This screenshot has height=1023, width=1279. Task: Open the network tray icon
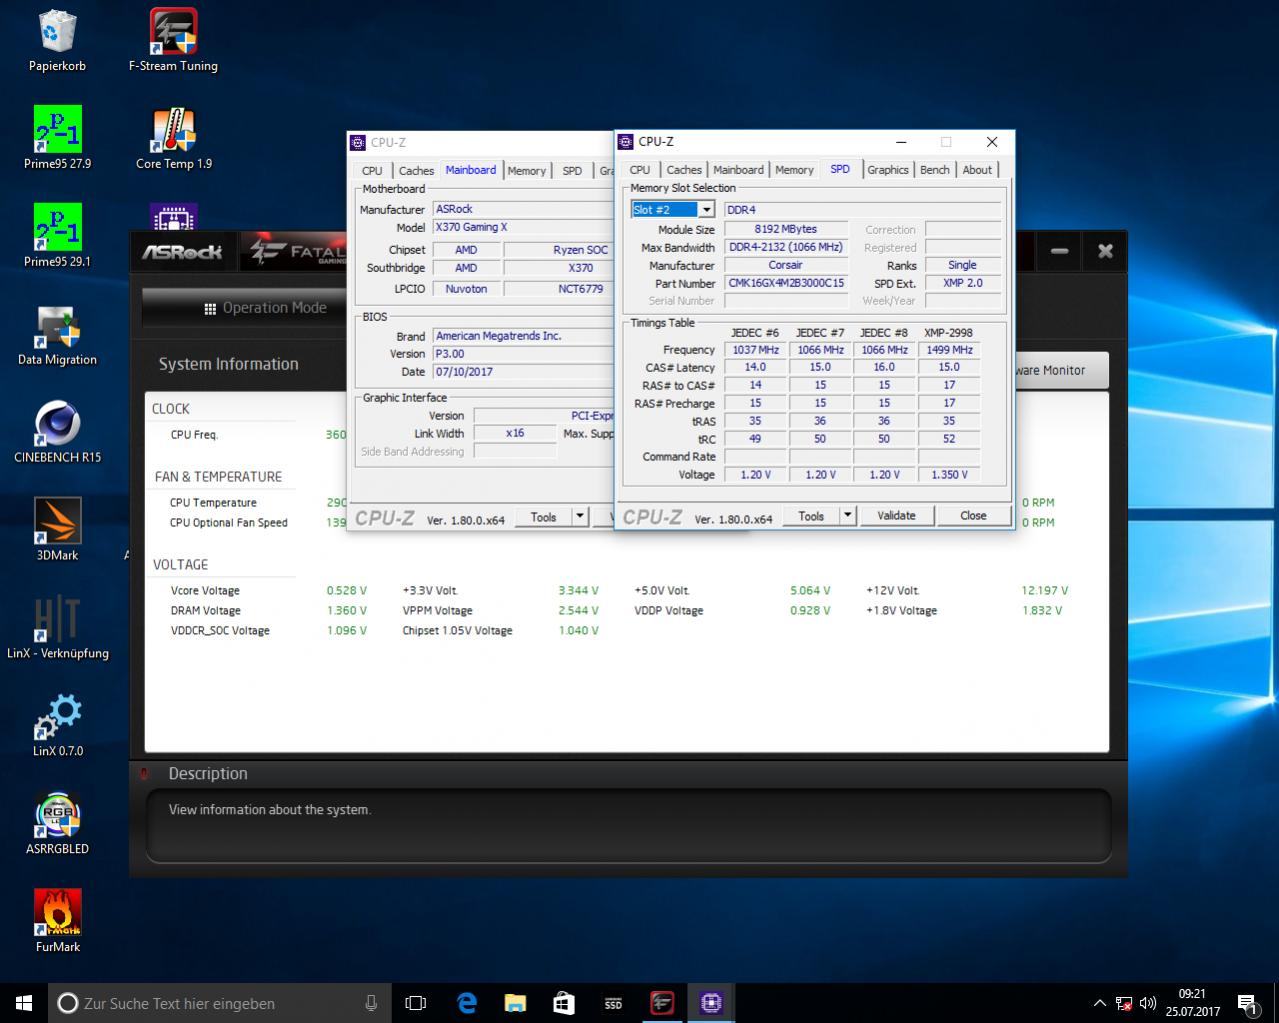click(1124, 1003)
